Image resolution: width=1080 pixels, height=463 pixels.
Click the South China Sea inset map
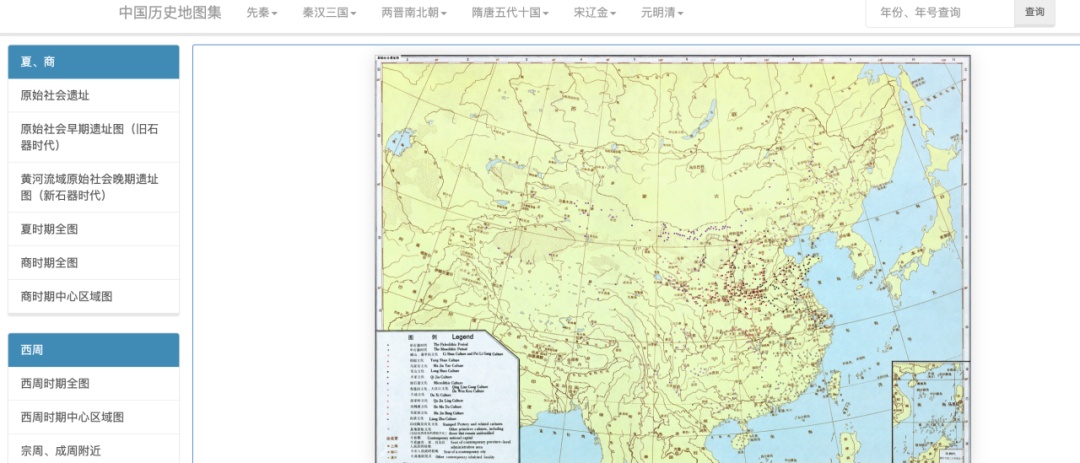point(931,412)
